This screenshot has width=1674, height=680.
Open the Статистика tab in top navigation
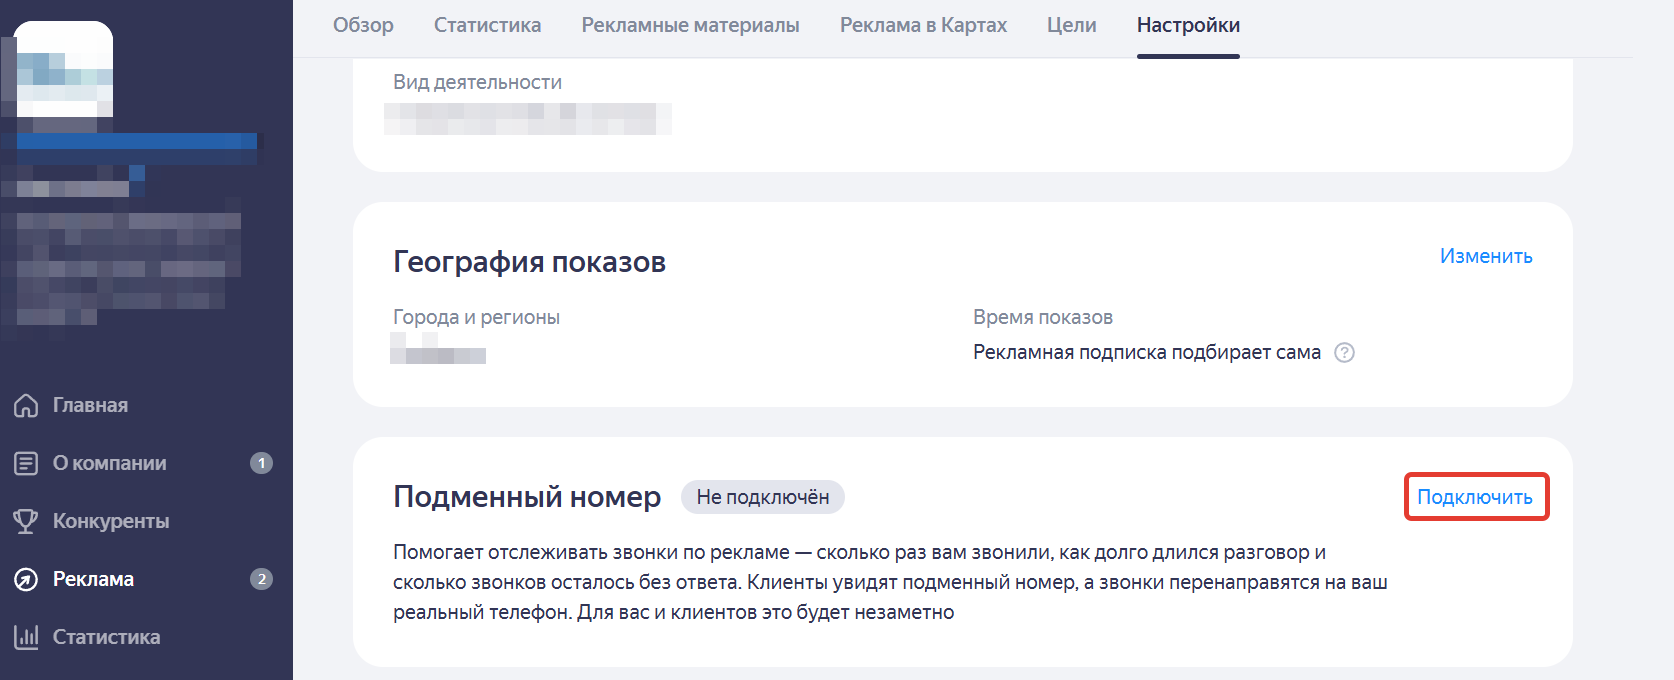pos(487,25)
